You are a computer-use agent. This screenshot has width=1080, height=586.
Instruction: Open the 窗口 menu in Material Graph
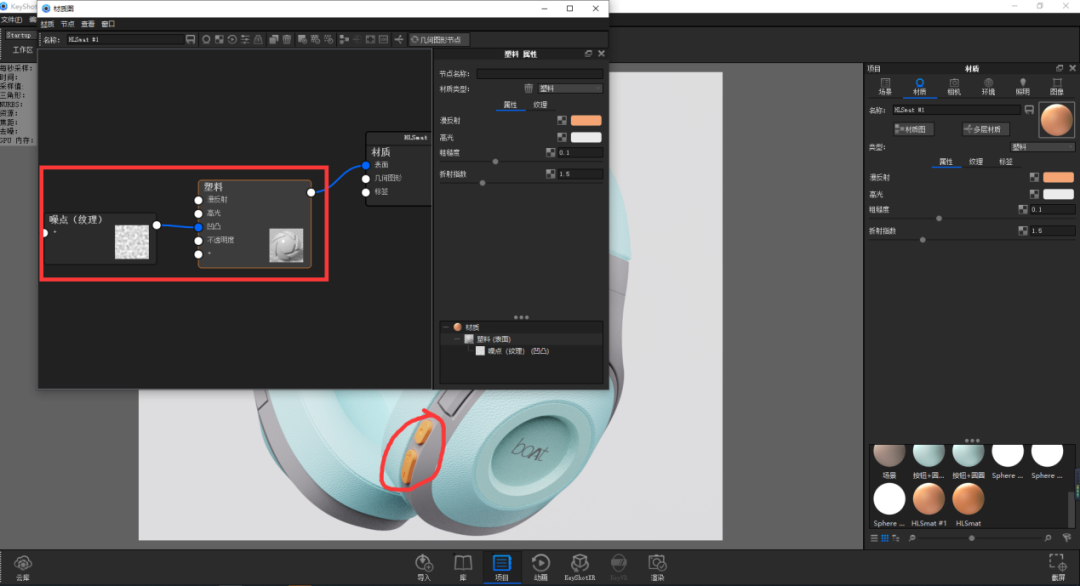[108, 24]
